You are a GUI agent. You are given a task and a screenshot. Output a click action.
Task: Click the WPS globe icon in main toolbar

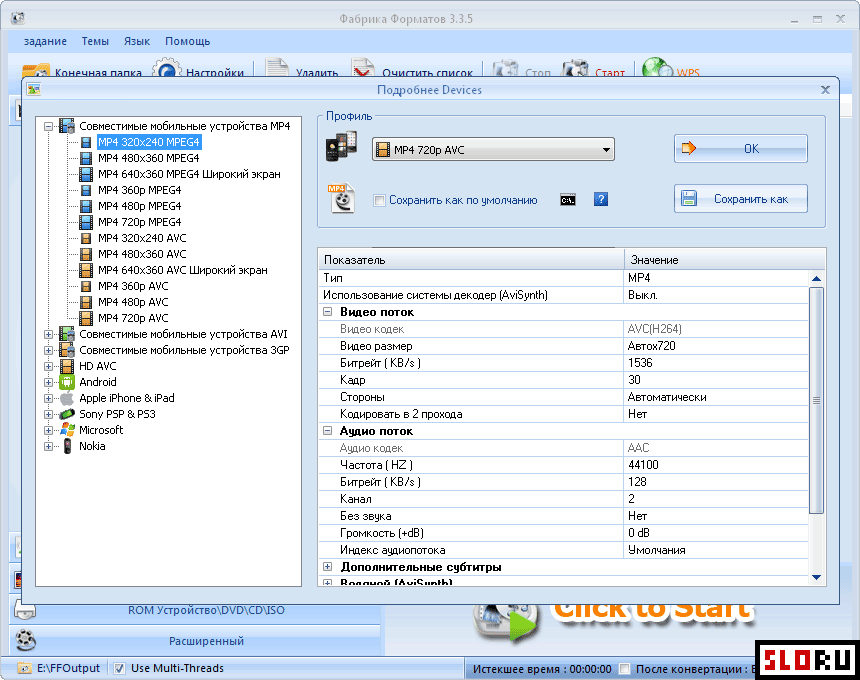(657, 68)
